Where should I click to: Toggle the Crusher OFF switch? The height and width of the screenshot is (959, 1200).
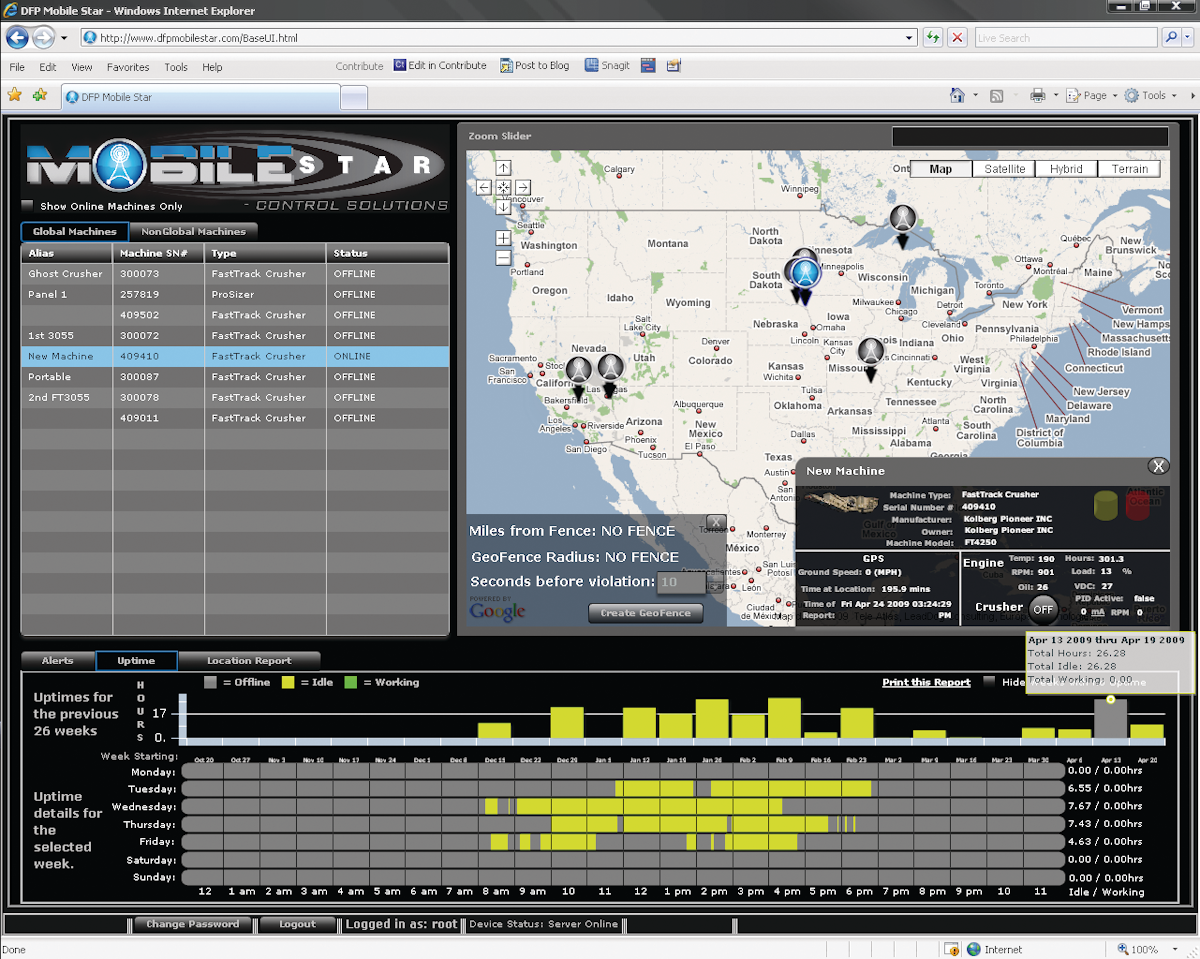(x=1042, y=609)
